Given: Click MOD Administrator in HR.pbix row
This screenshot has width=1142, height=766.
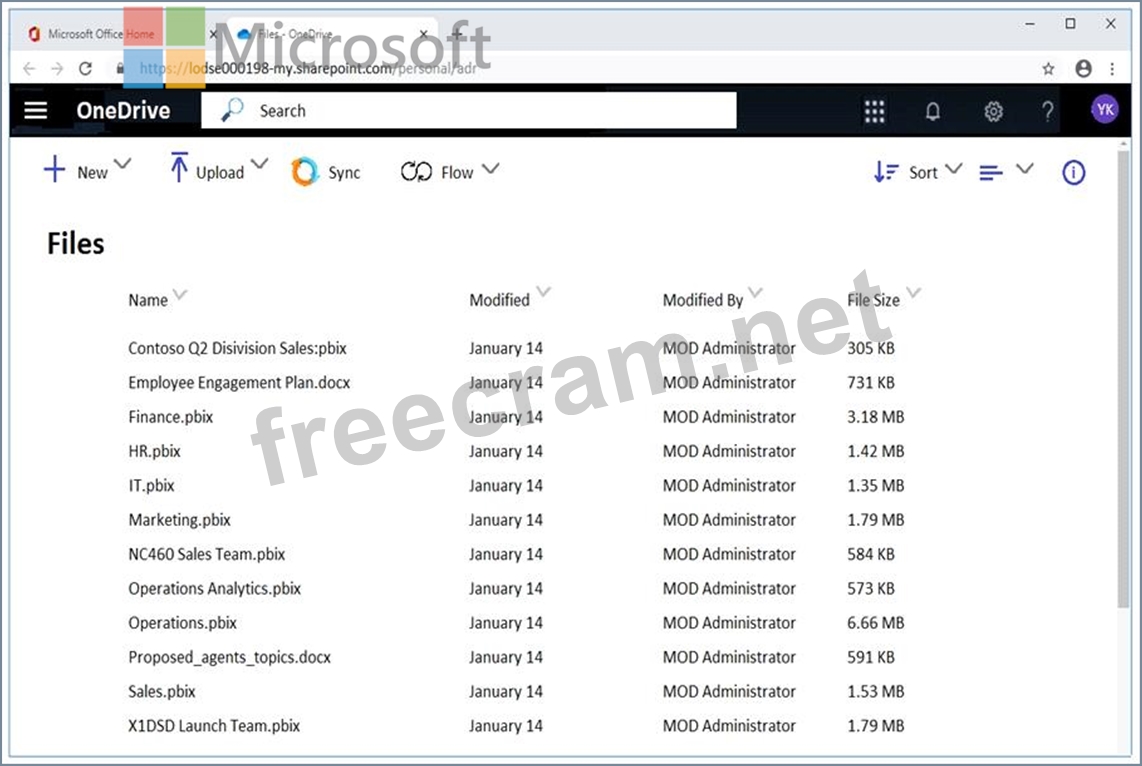Looking at the screenshot, I should pyautogui.click(x=729, y=451).
